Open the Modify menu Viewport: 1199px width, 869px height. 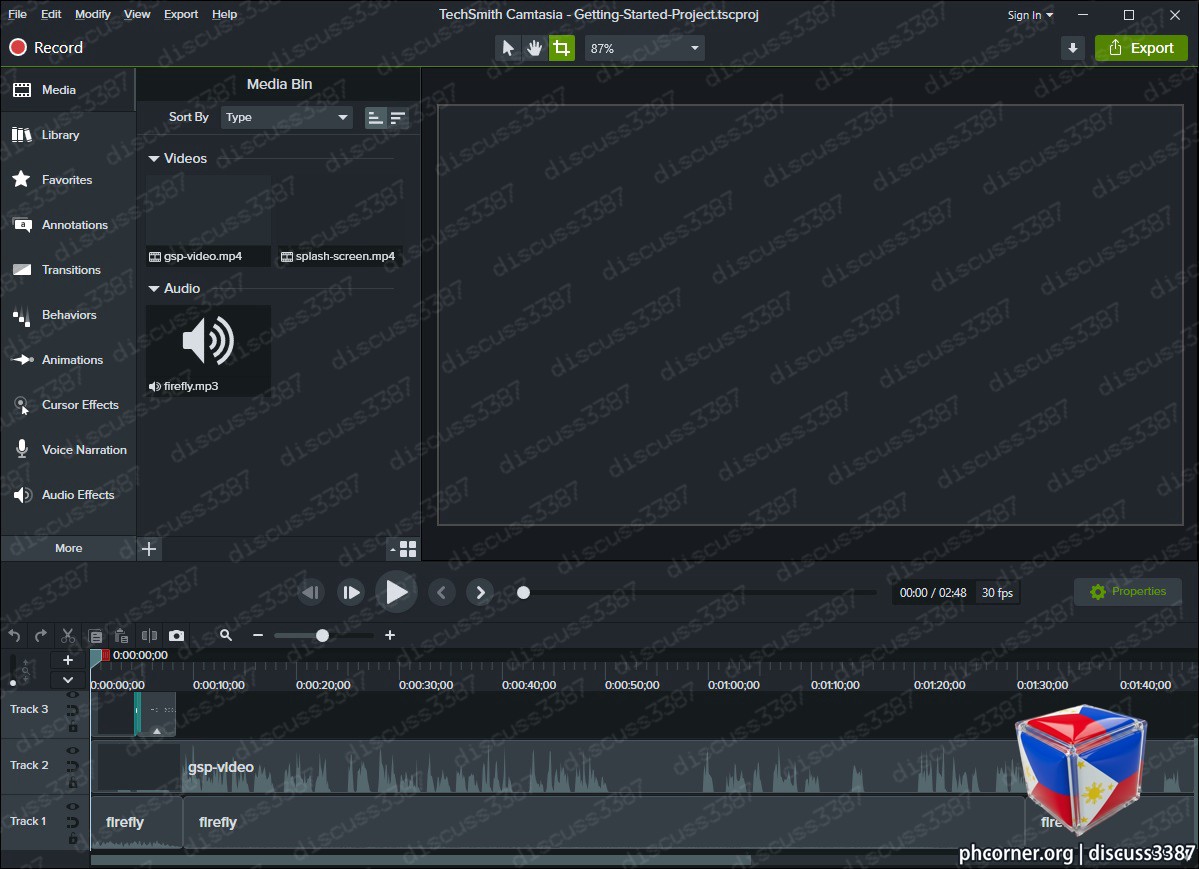pos(93,14)
